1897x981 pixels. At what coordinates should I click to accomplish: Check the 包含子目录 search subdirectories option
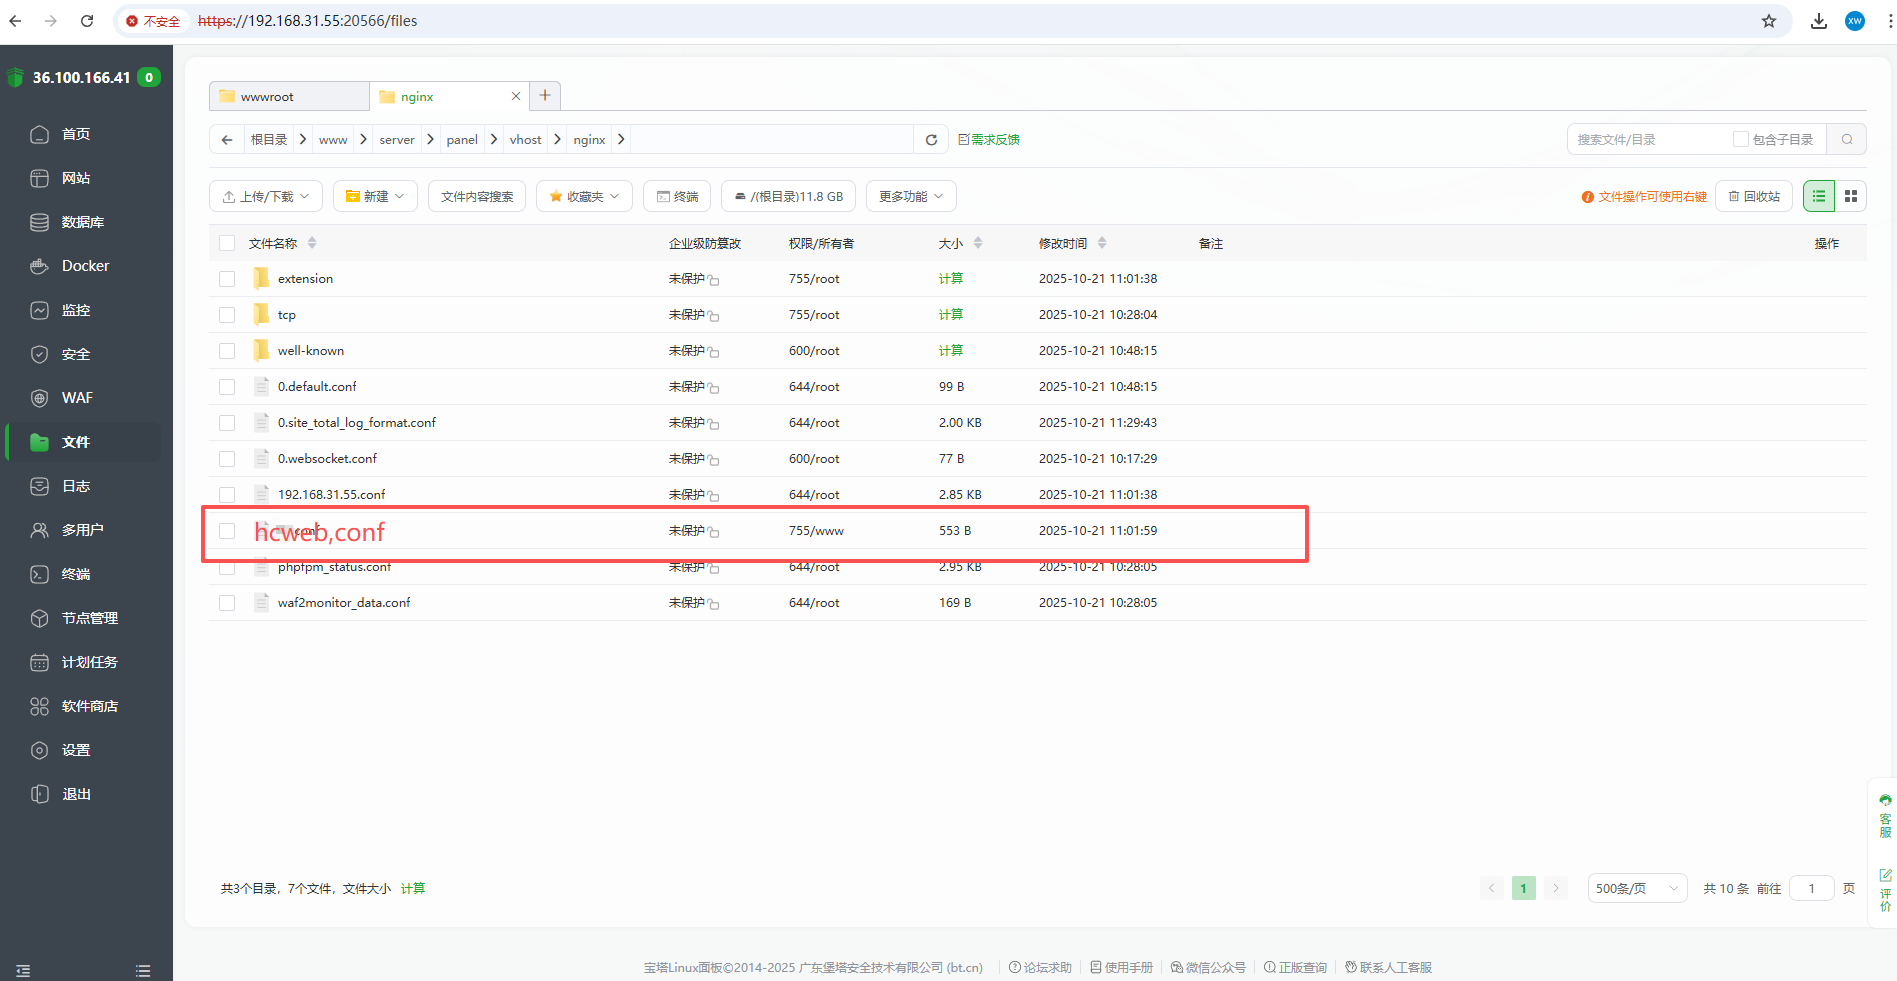pos(1741,139)
